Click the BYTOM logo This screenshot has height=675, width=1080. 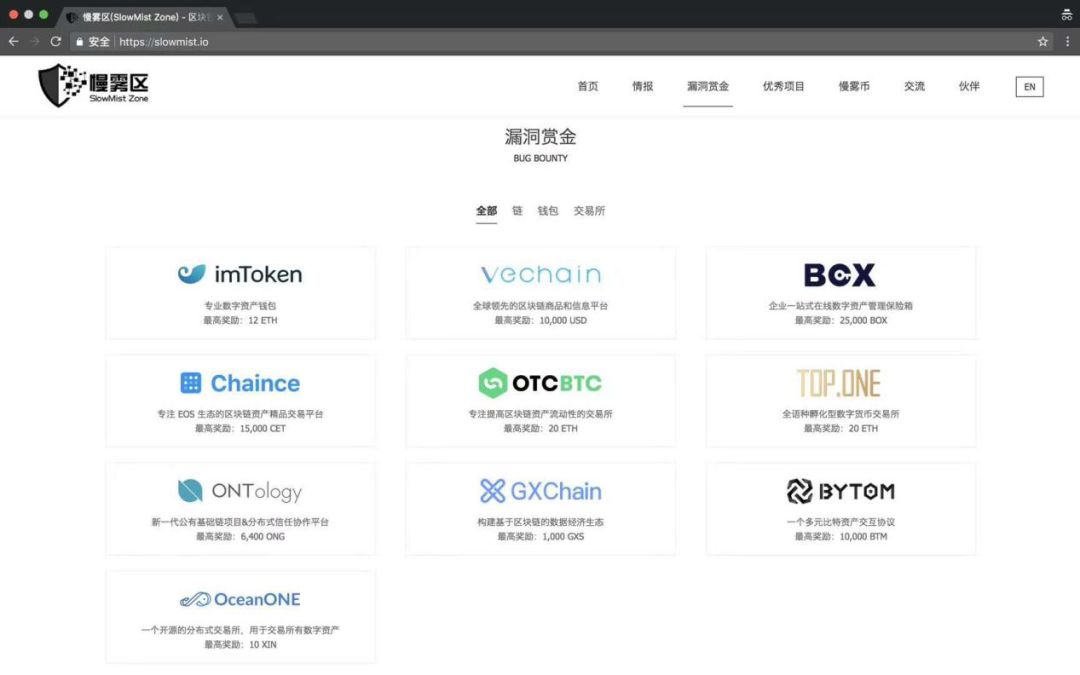840,491
